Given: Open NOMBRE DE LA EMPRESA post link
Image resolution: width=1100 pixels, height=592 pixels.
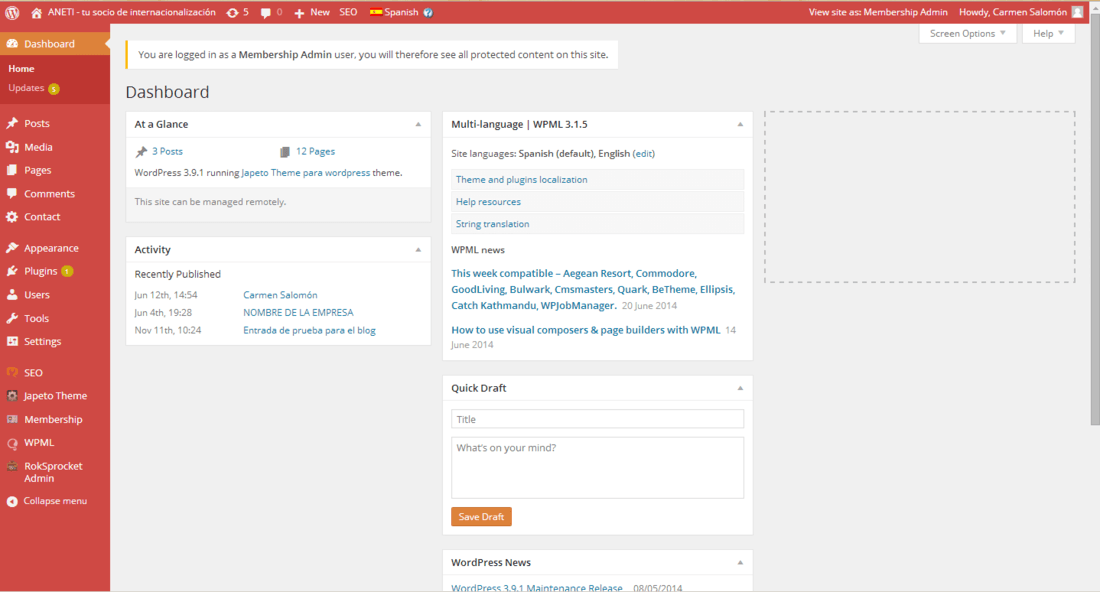Looking at the screenshot, I should [x=298, y=313].
